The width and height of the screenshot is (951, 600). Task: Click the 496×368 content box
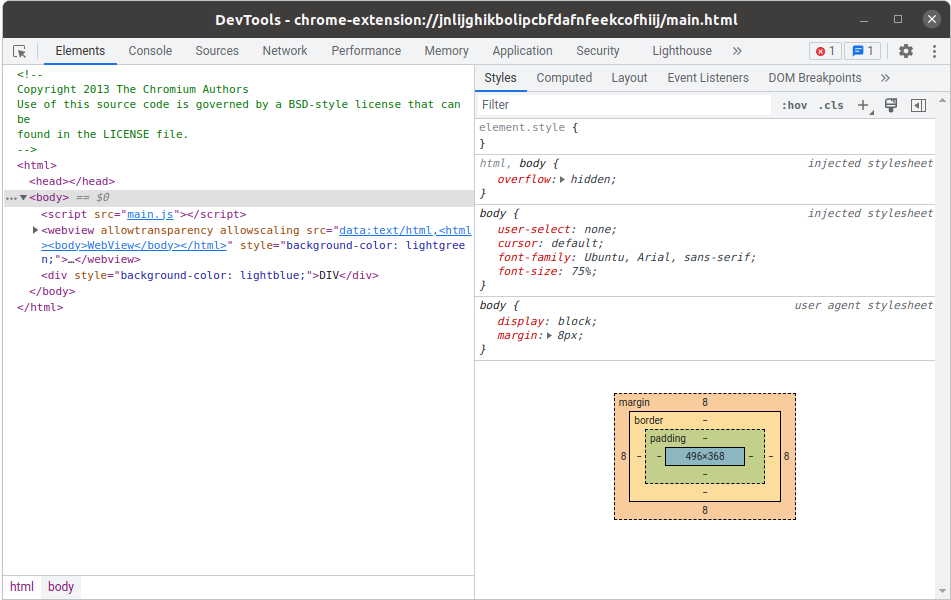[x=705, y=456]
